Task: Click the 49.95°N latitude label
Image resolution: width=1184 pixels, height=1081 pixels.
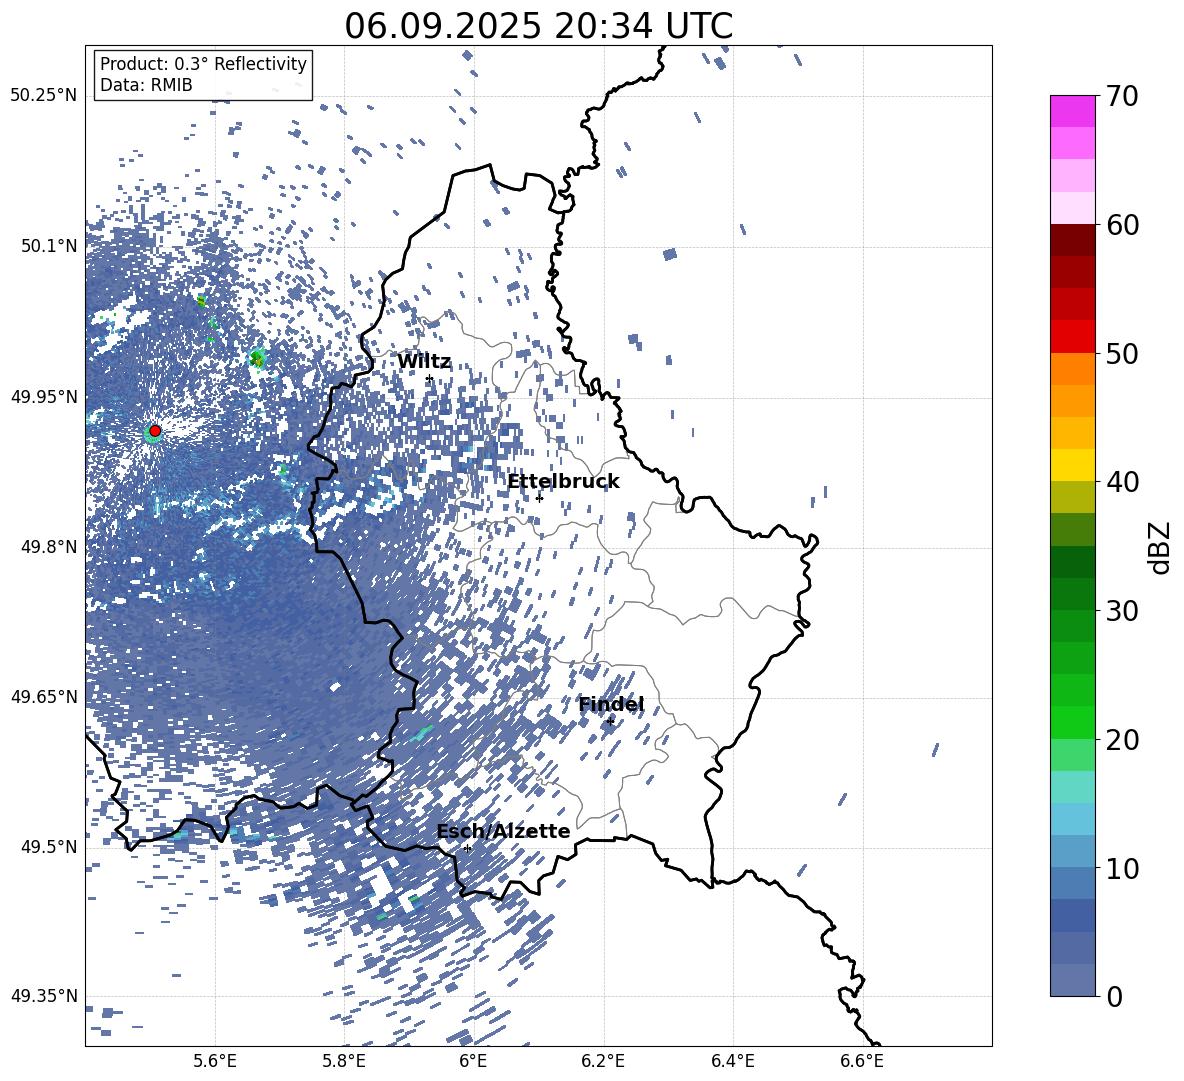Action: 44,396
